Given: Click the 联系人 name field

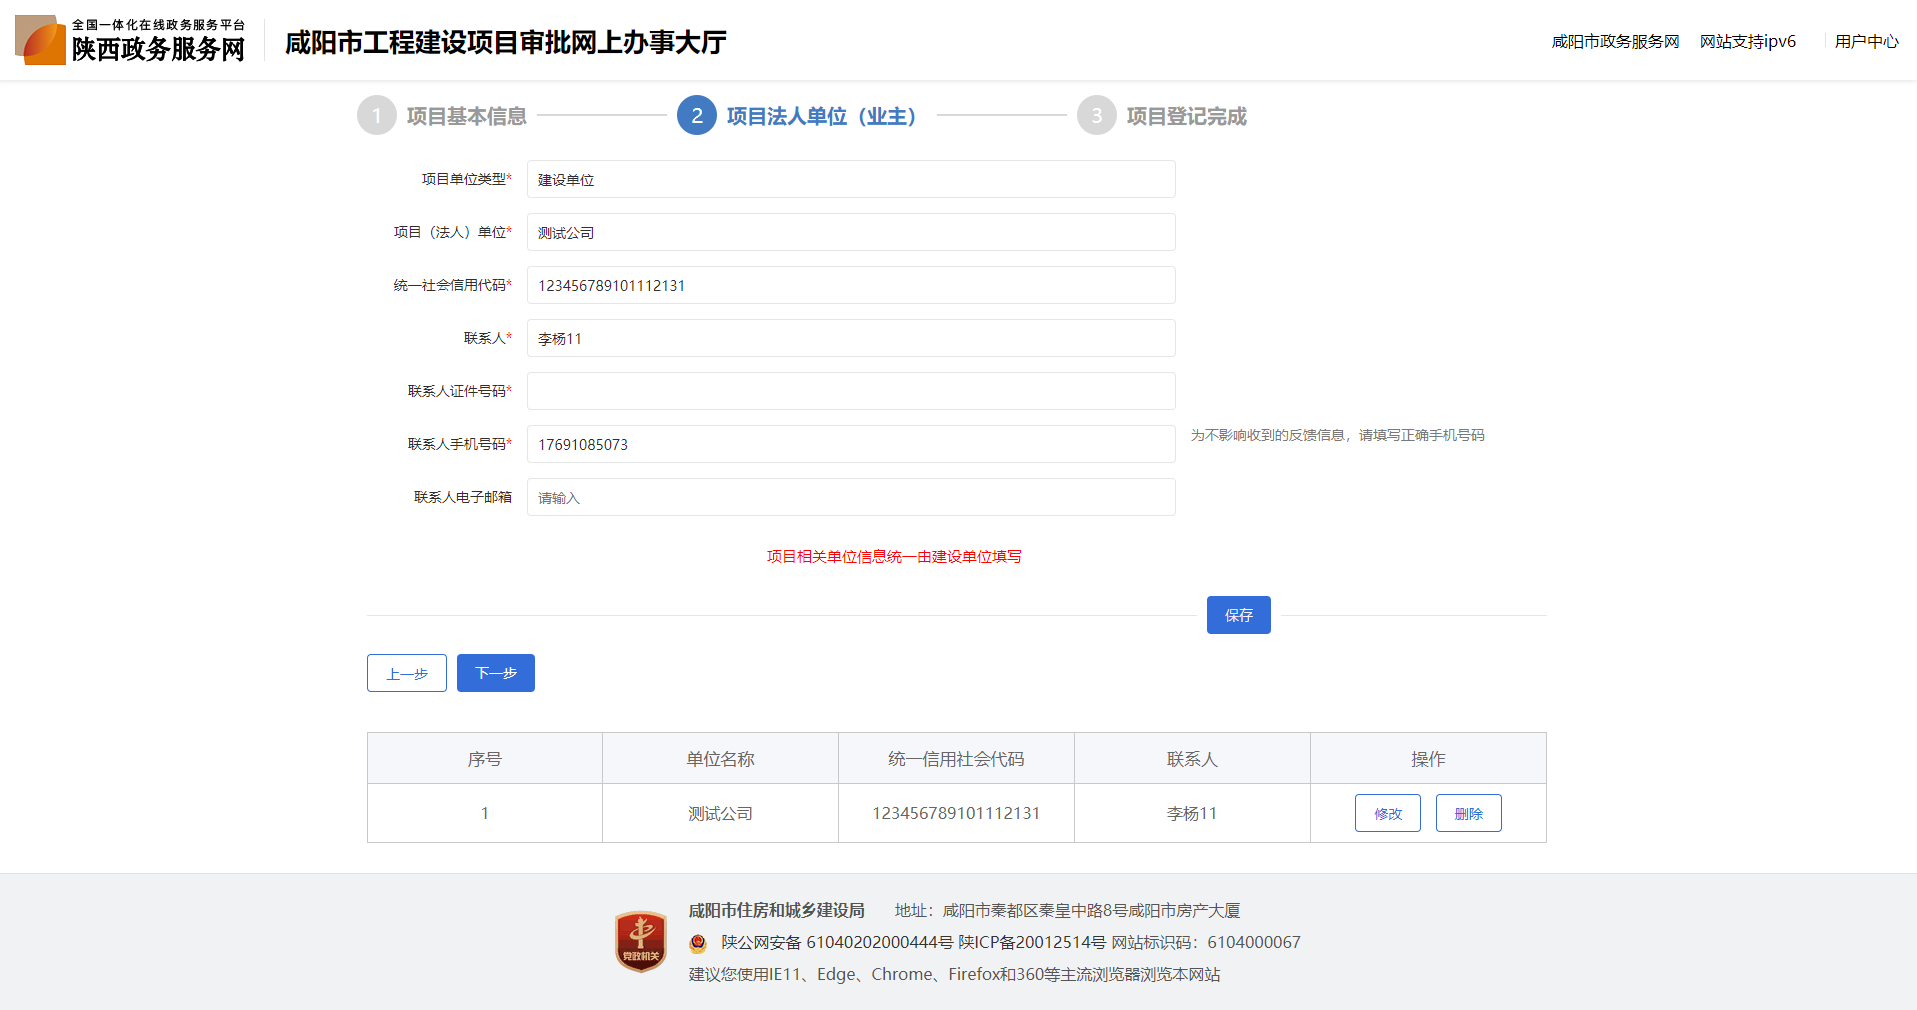Looking at the screenshot, I should 850,339.
